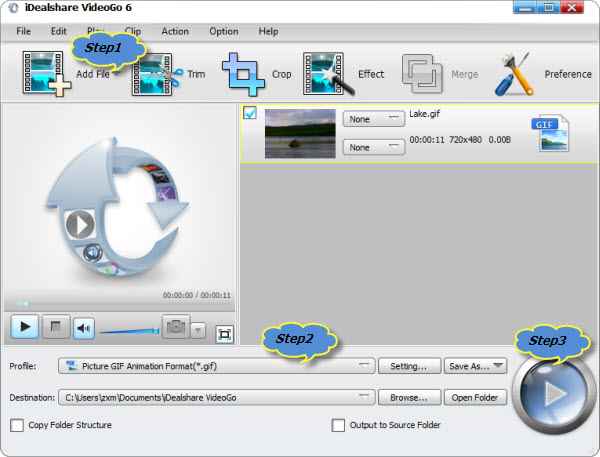
Task: Open the File menu
Action: click(x=23, y=31)
